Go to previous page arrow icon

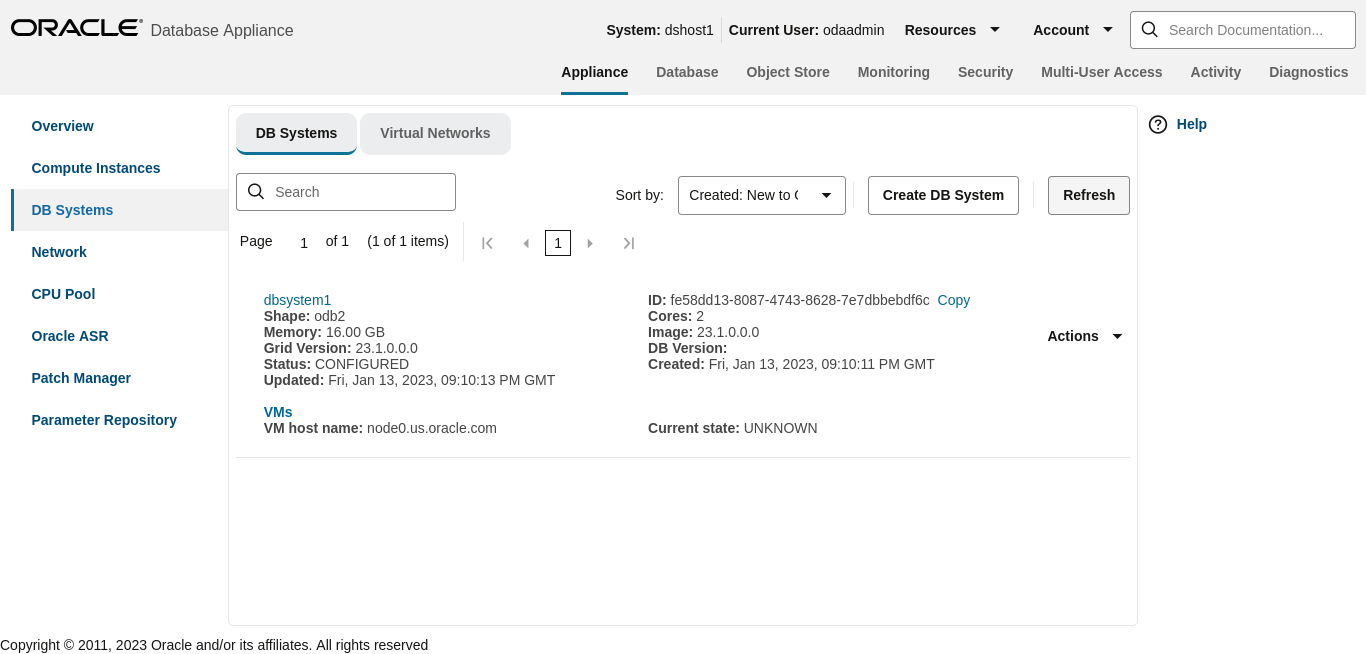[x=525, y=243]
